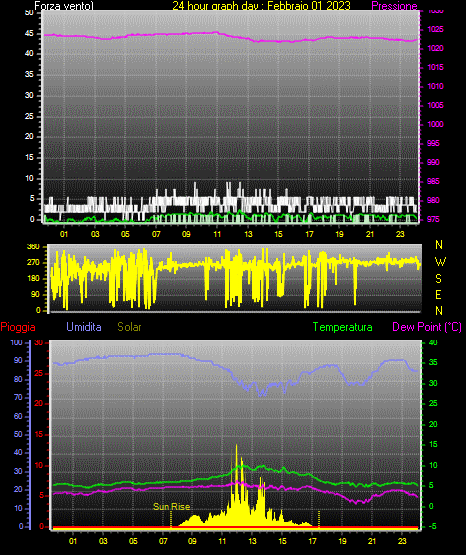Click the red 'Pioggia' legend label
This screenshot has width=466, height=555.
18,327
